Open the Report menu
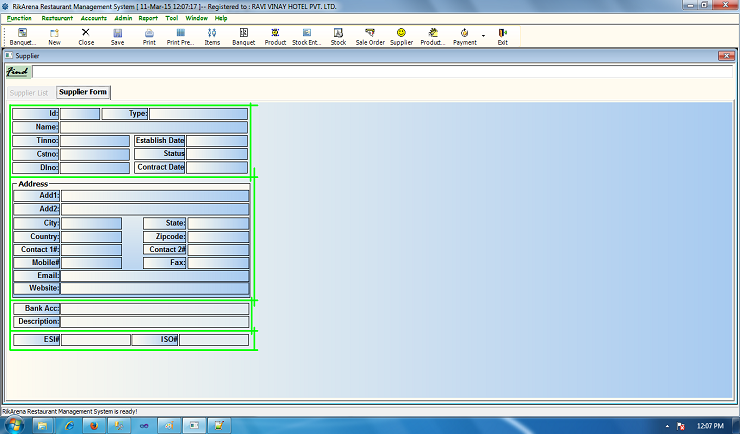The image size is (740, 434). pos(148,18)
